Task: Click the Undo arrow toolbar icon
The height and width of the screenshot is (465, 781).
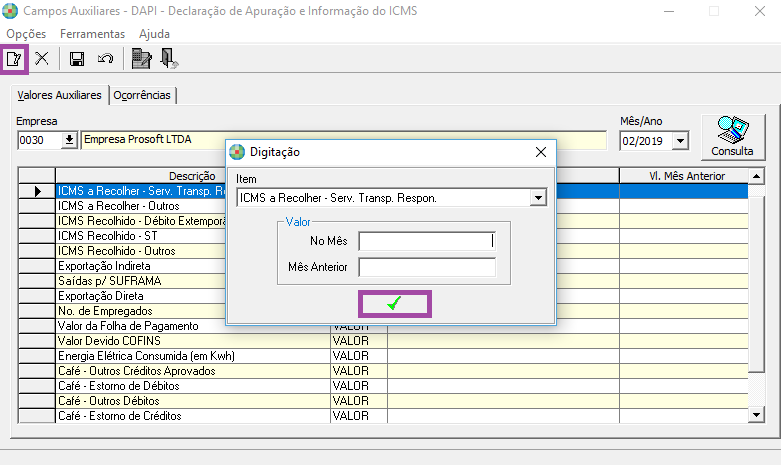Action: click(x=104, y=59)
